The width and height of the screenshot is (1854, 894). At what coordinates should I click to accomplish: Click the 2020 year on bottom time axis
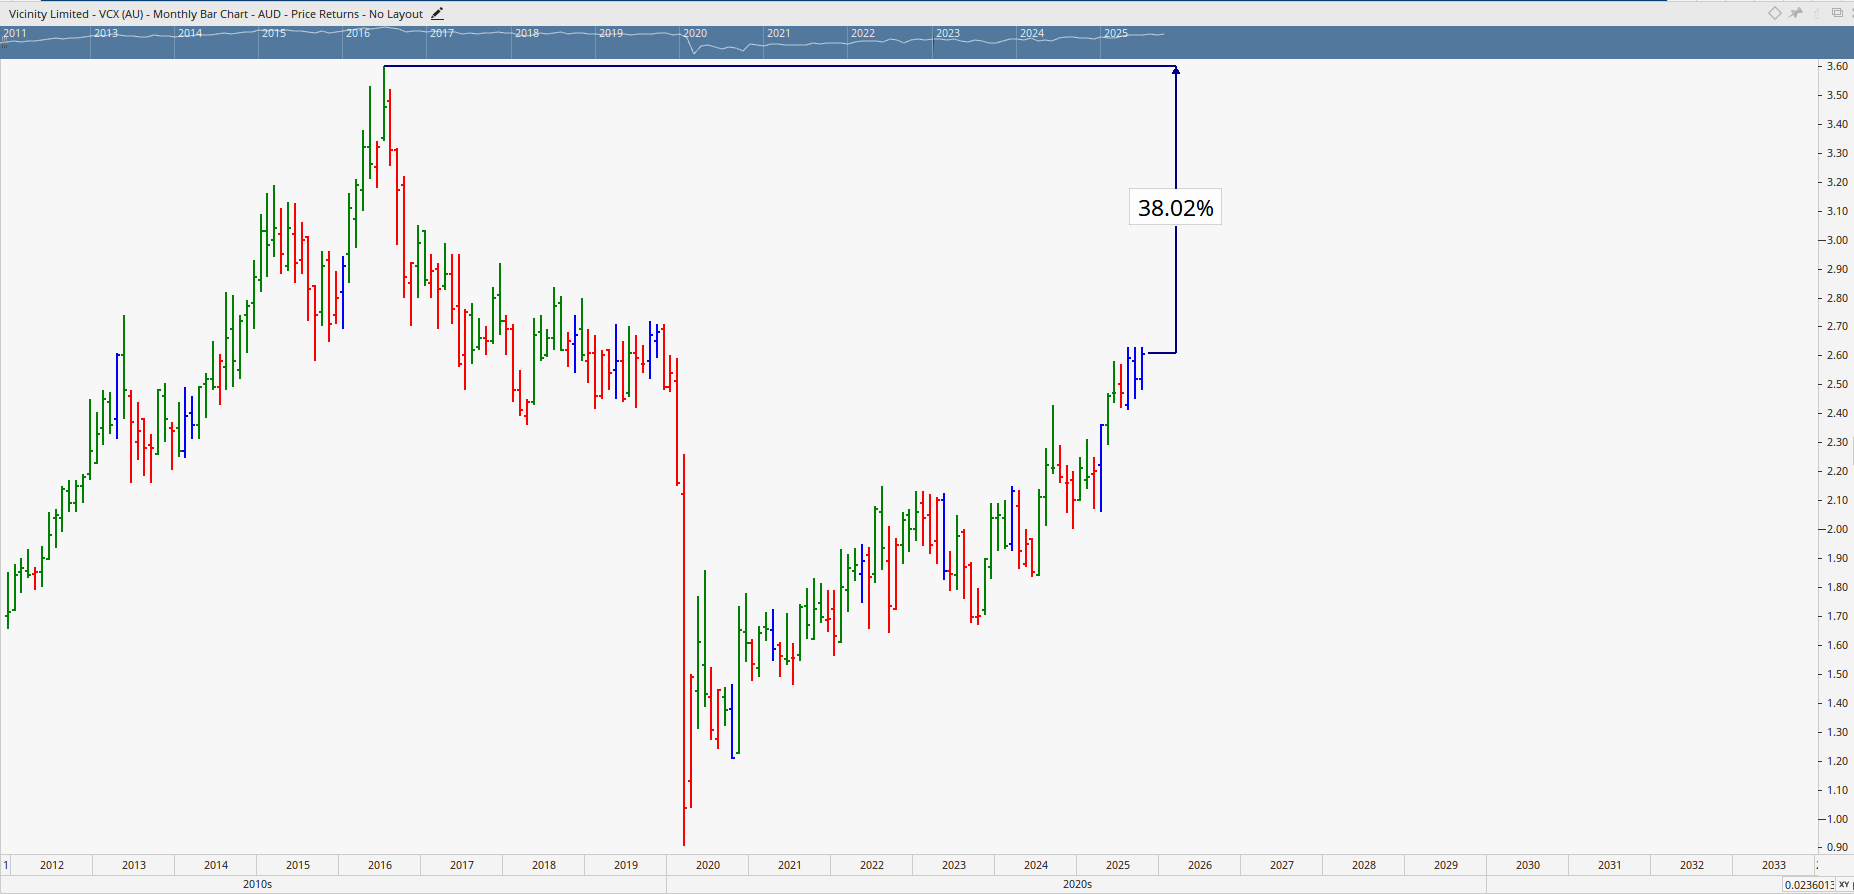point(708,865)
